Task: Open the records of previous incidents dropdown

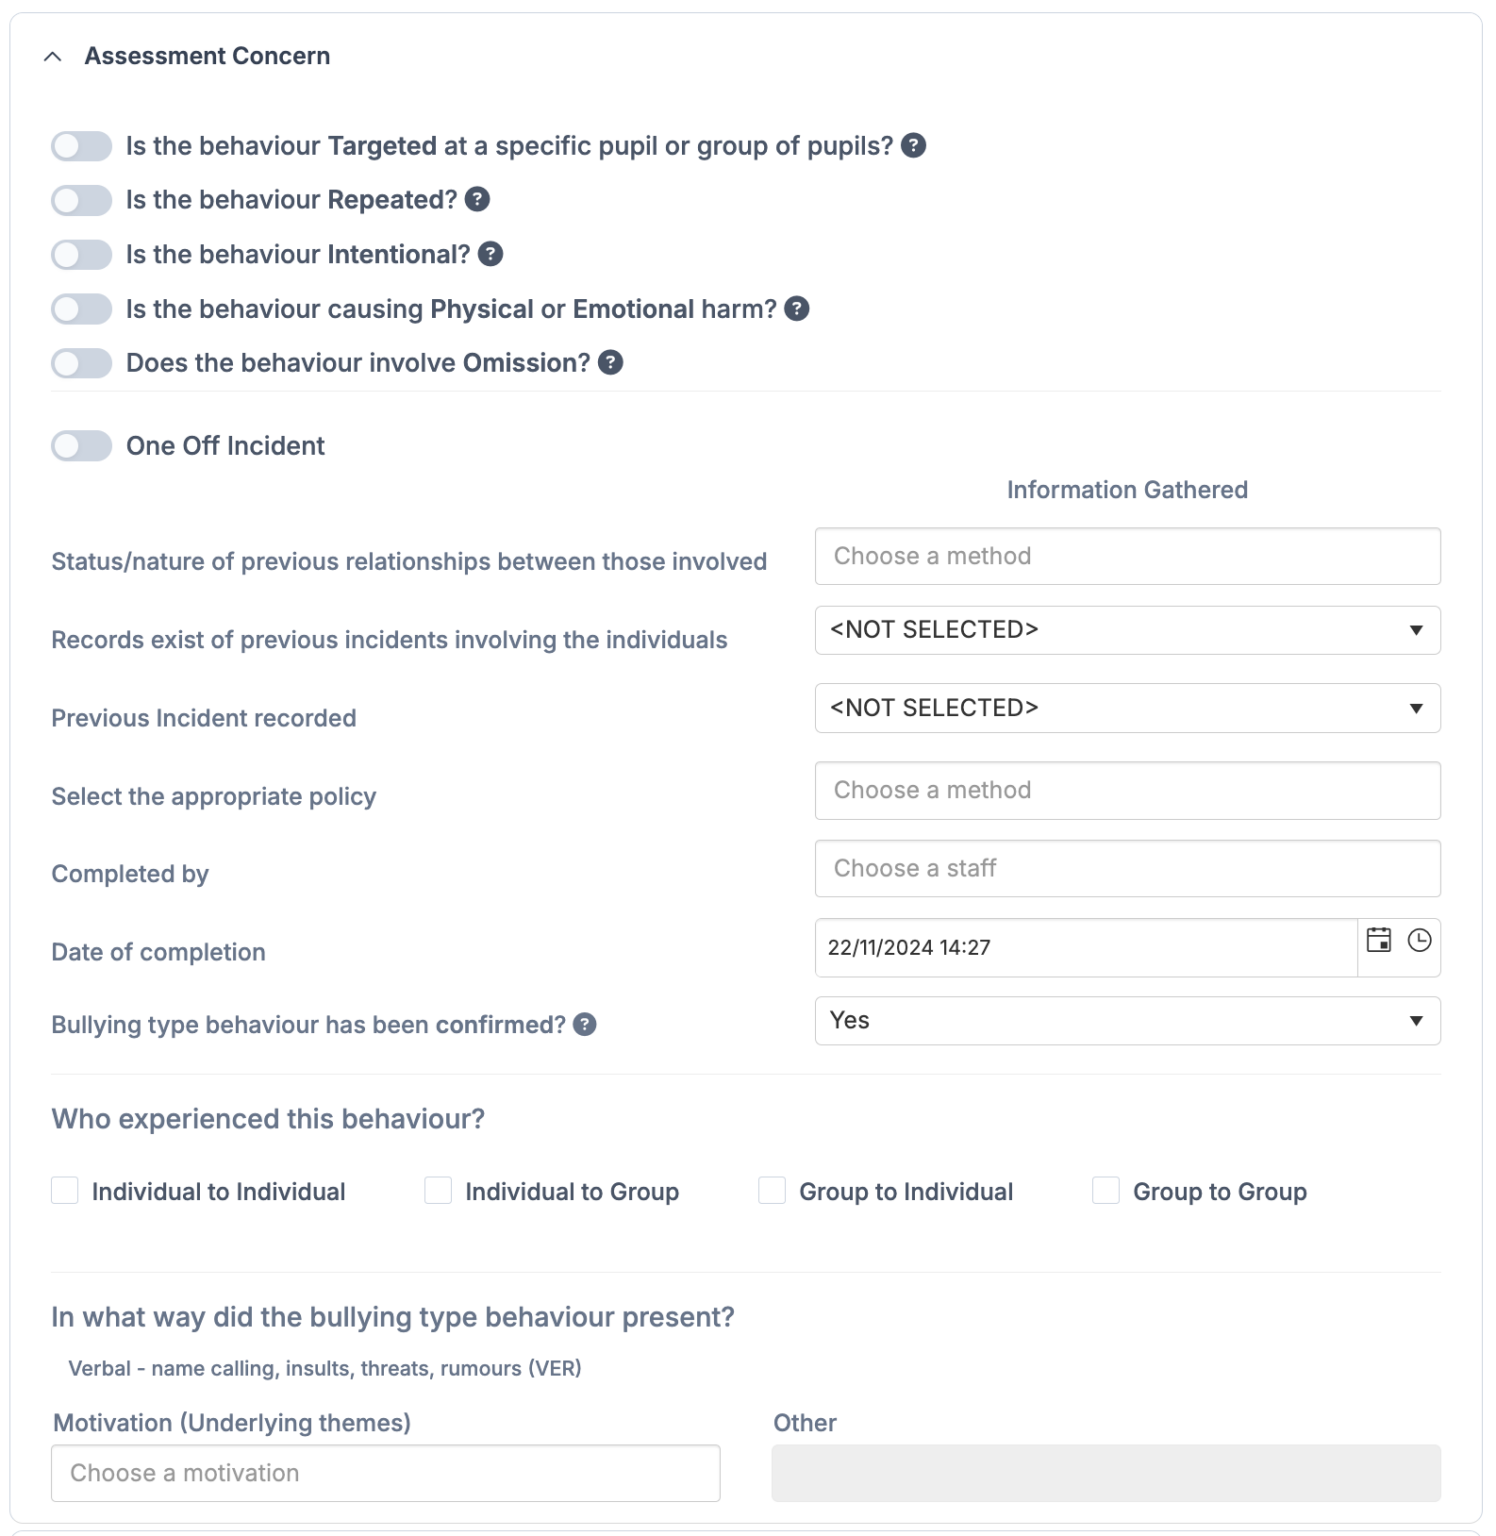Action: (1127, 630)
